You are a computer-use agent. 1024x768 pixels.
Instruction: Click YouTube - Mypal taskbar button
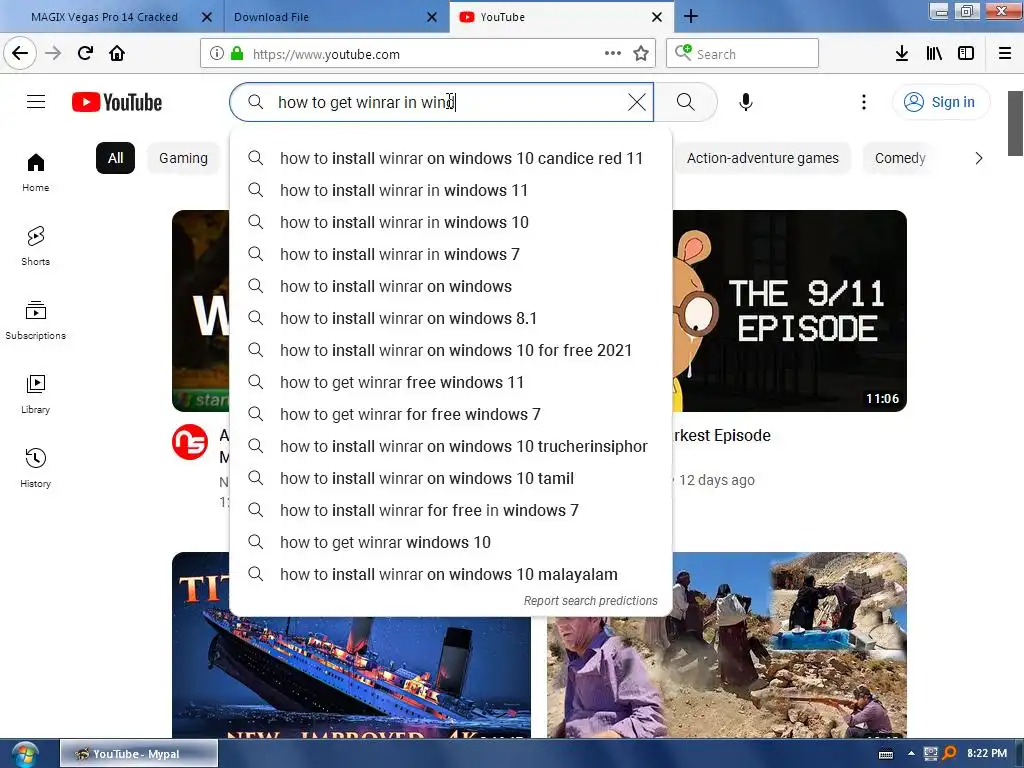click(139, 754)
